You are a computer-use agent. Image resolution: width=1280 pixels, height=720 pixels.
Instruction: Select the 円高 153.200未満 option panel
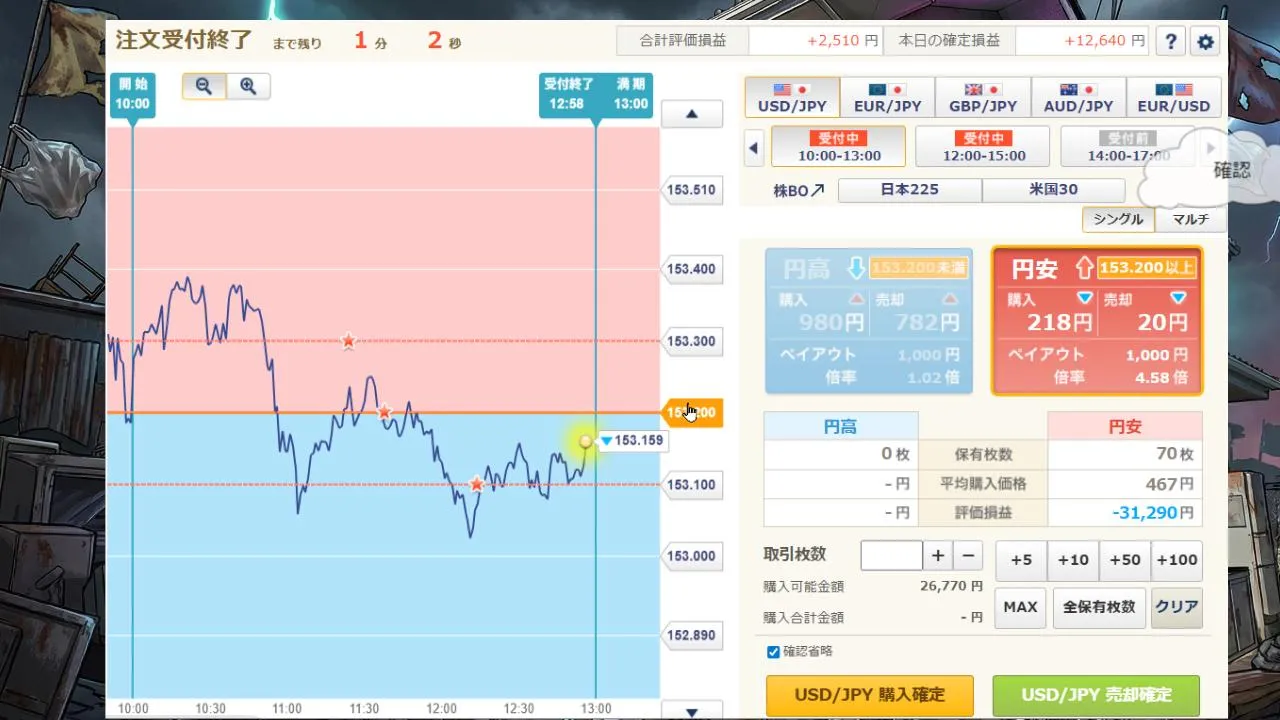[x=868, y=320]
